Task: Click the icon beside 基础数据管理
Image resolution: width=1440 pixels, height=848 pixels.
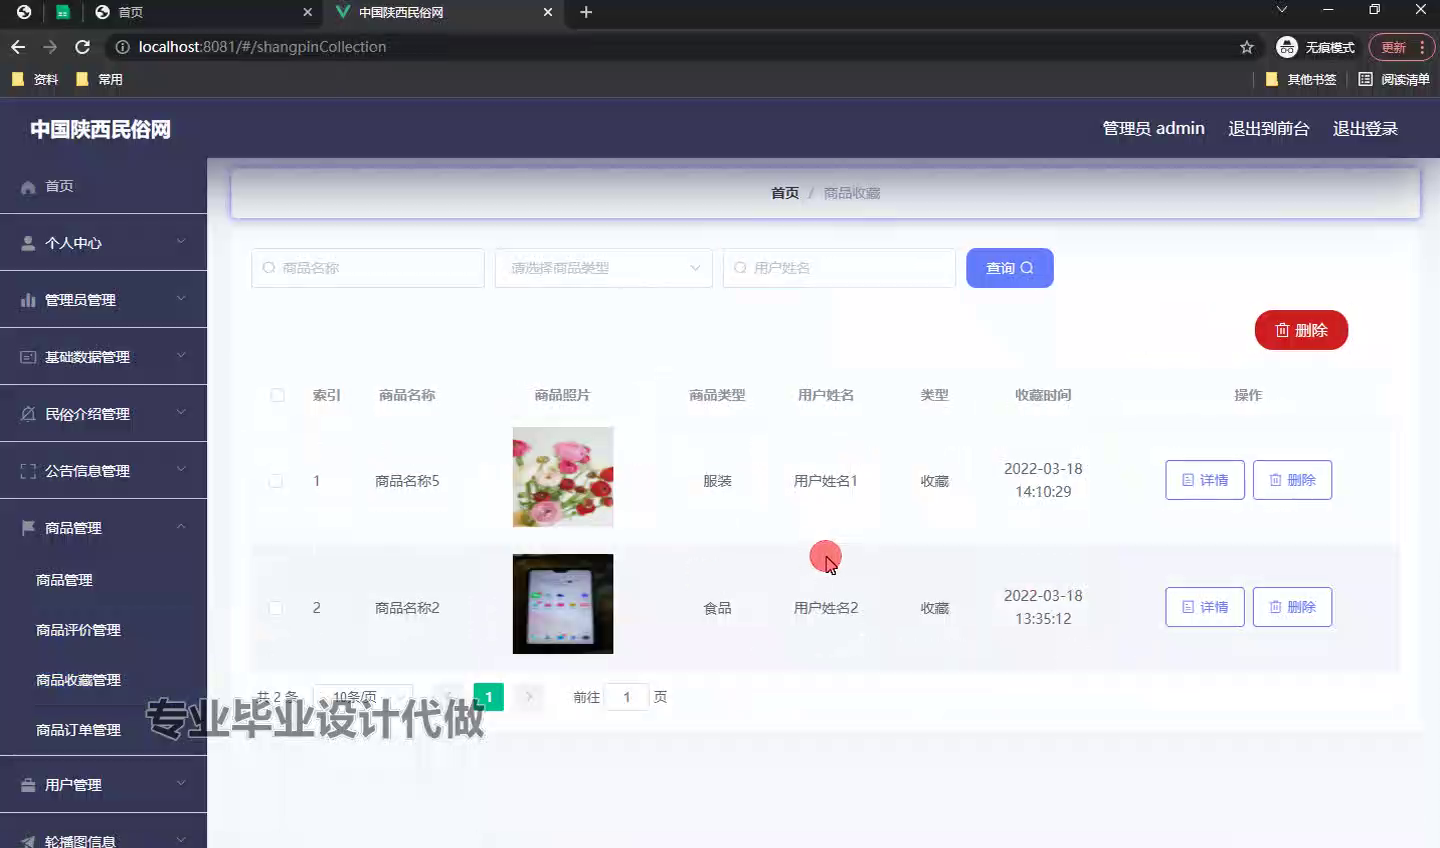Action: click(28, 357)
